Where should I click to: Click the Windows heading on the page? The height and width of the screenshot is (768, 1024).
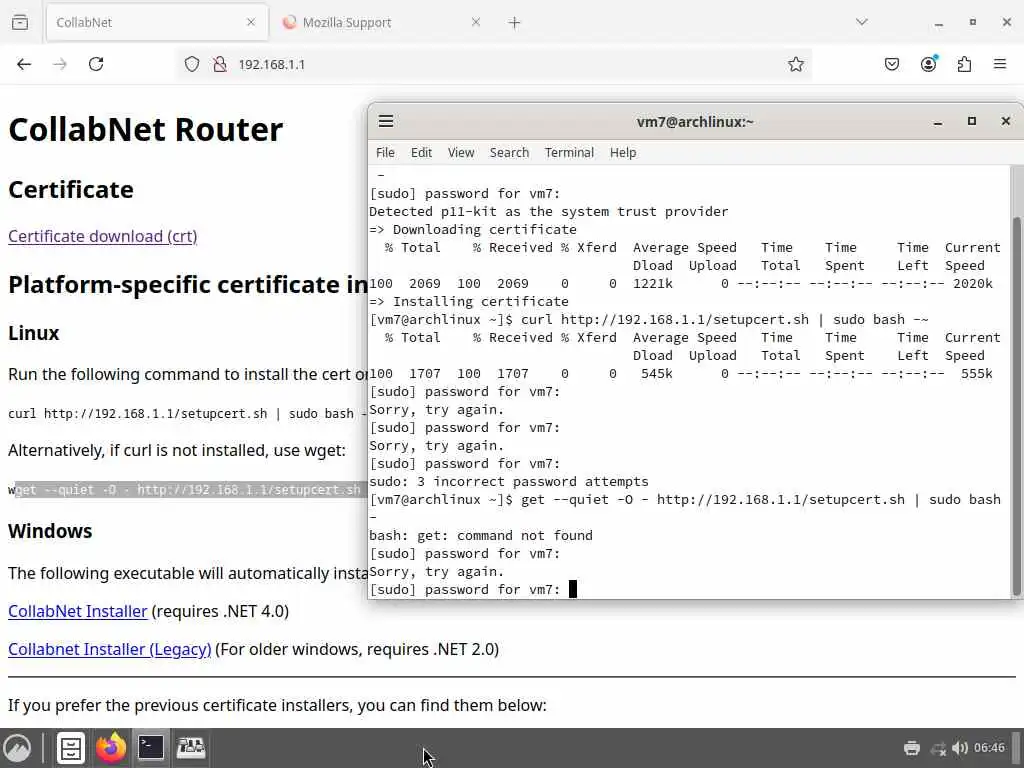50,531
